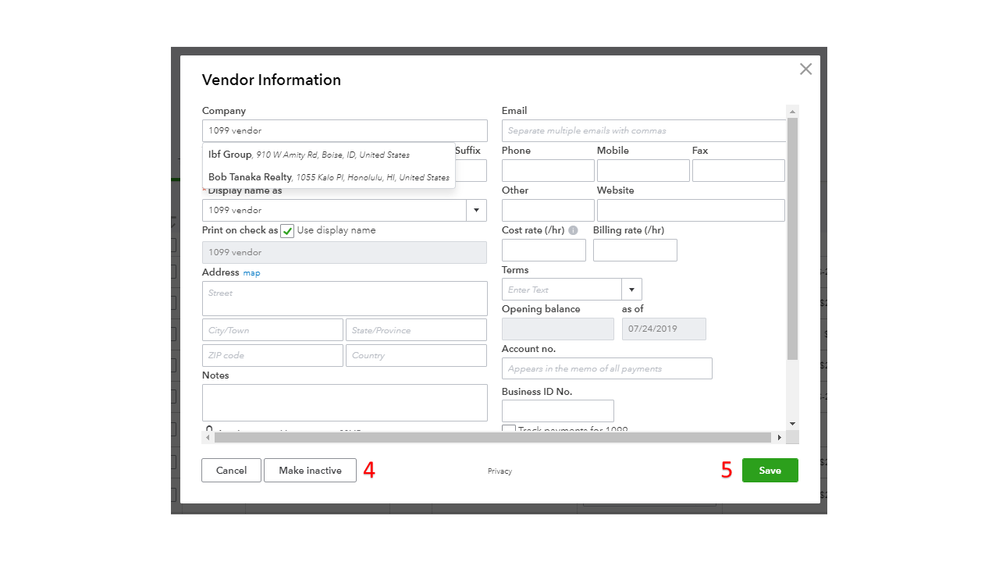The width and height of the screenshot is (999, 562).
Task: Open the Terms dropdown arrow
Action: (x=631, y=289)
